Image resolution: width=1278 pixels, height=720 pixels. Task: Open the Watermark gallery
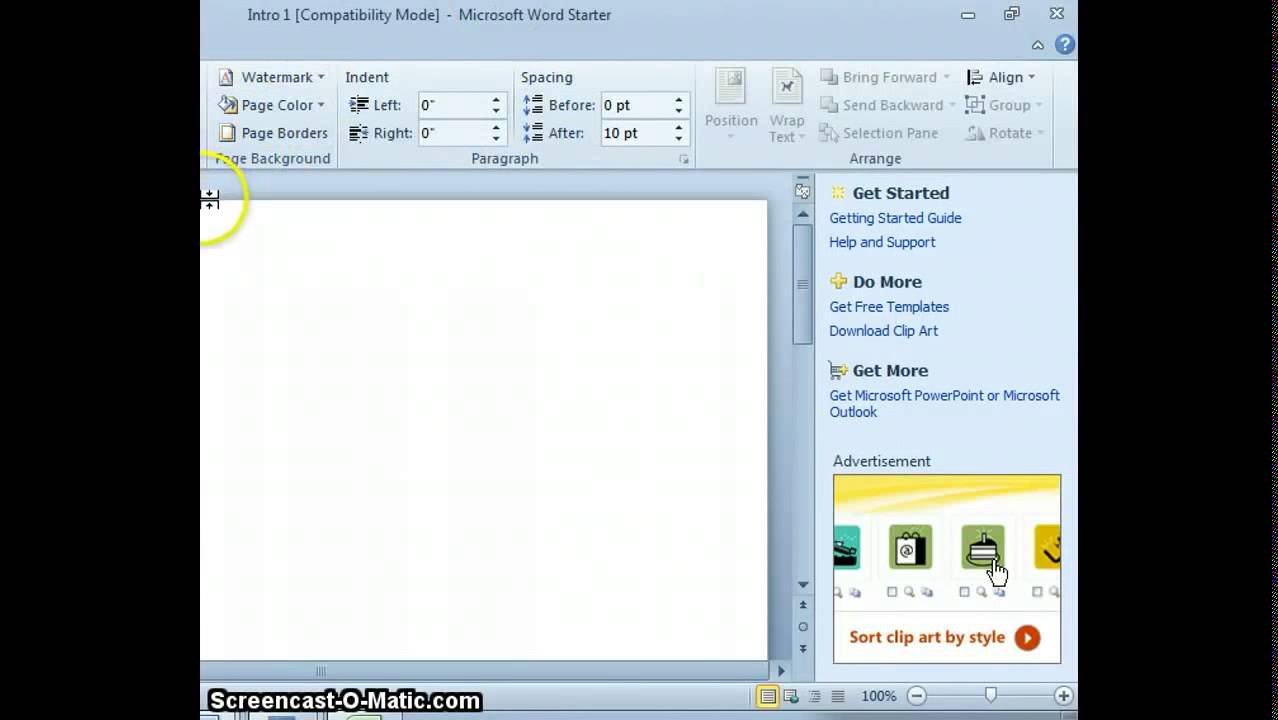tap(271, 77)
